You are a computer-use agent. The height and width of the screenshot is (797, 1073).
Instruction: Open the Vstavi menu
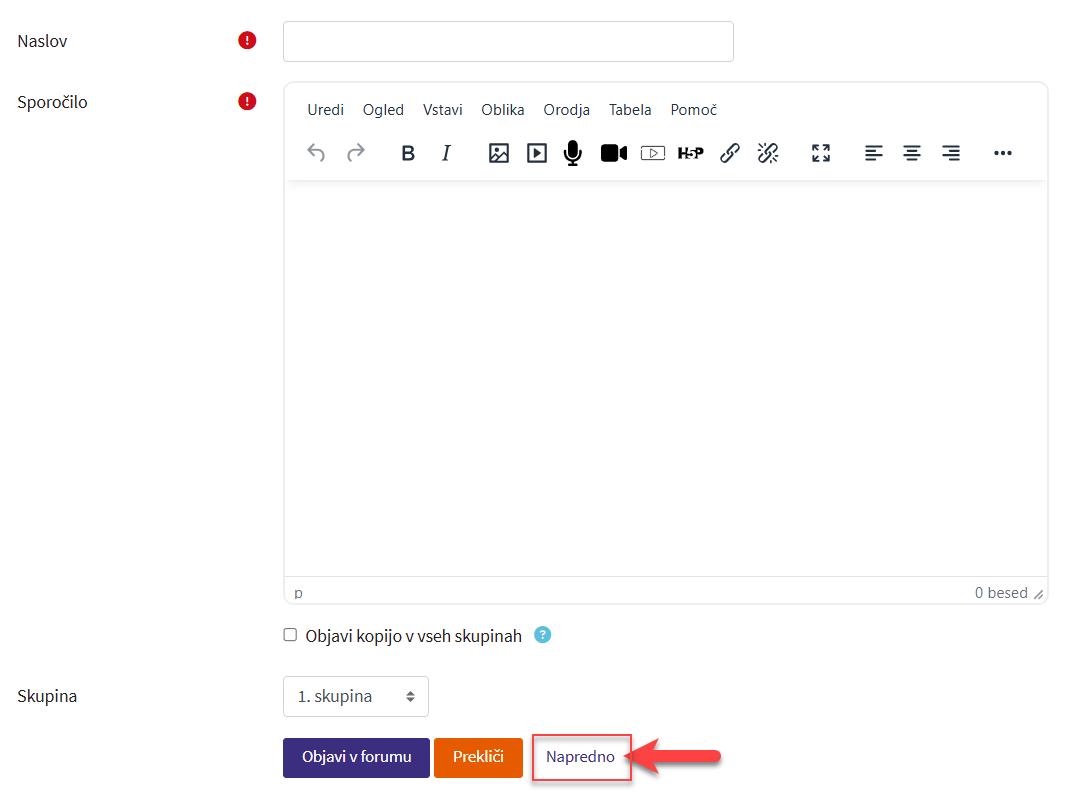442,110
